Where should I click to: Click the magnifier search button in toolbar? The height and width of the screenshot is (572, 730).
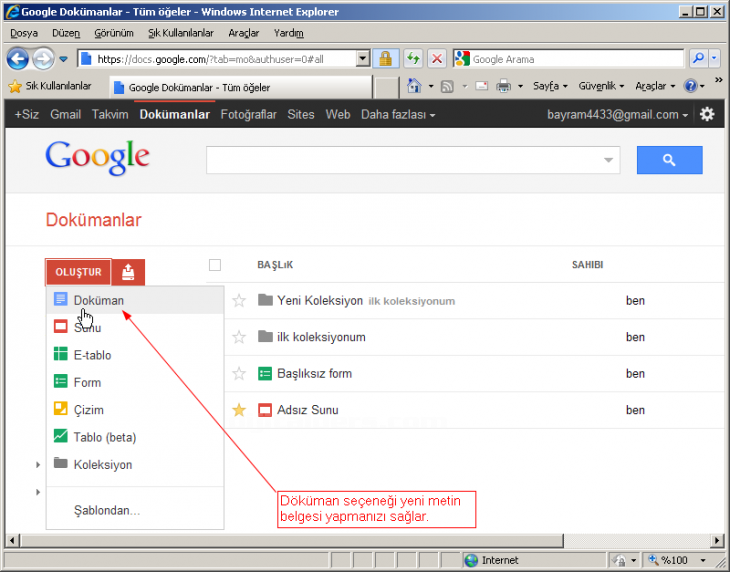pos(698,59)
